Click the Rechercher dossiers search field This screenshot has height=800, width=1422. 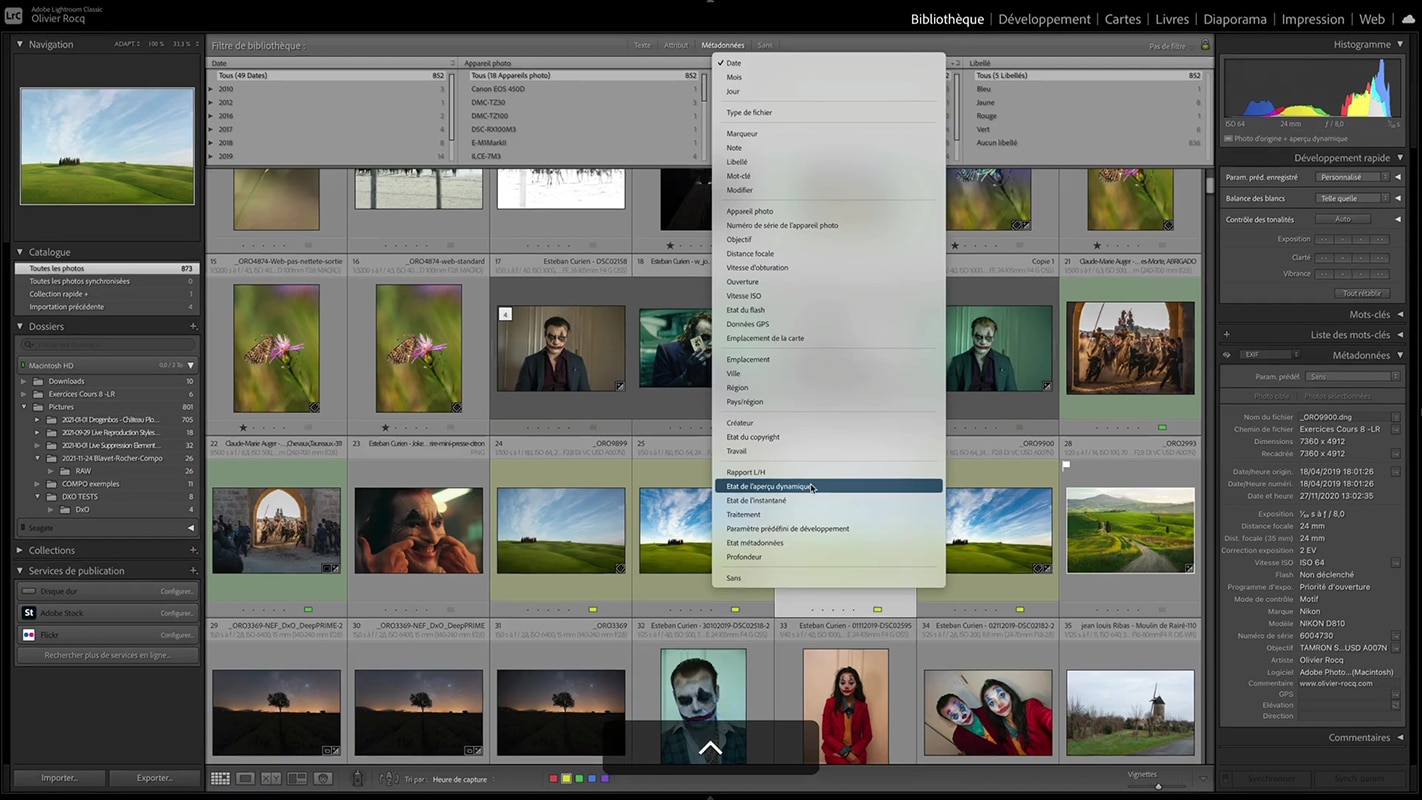point(107,345)
